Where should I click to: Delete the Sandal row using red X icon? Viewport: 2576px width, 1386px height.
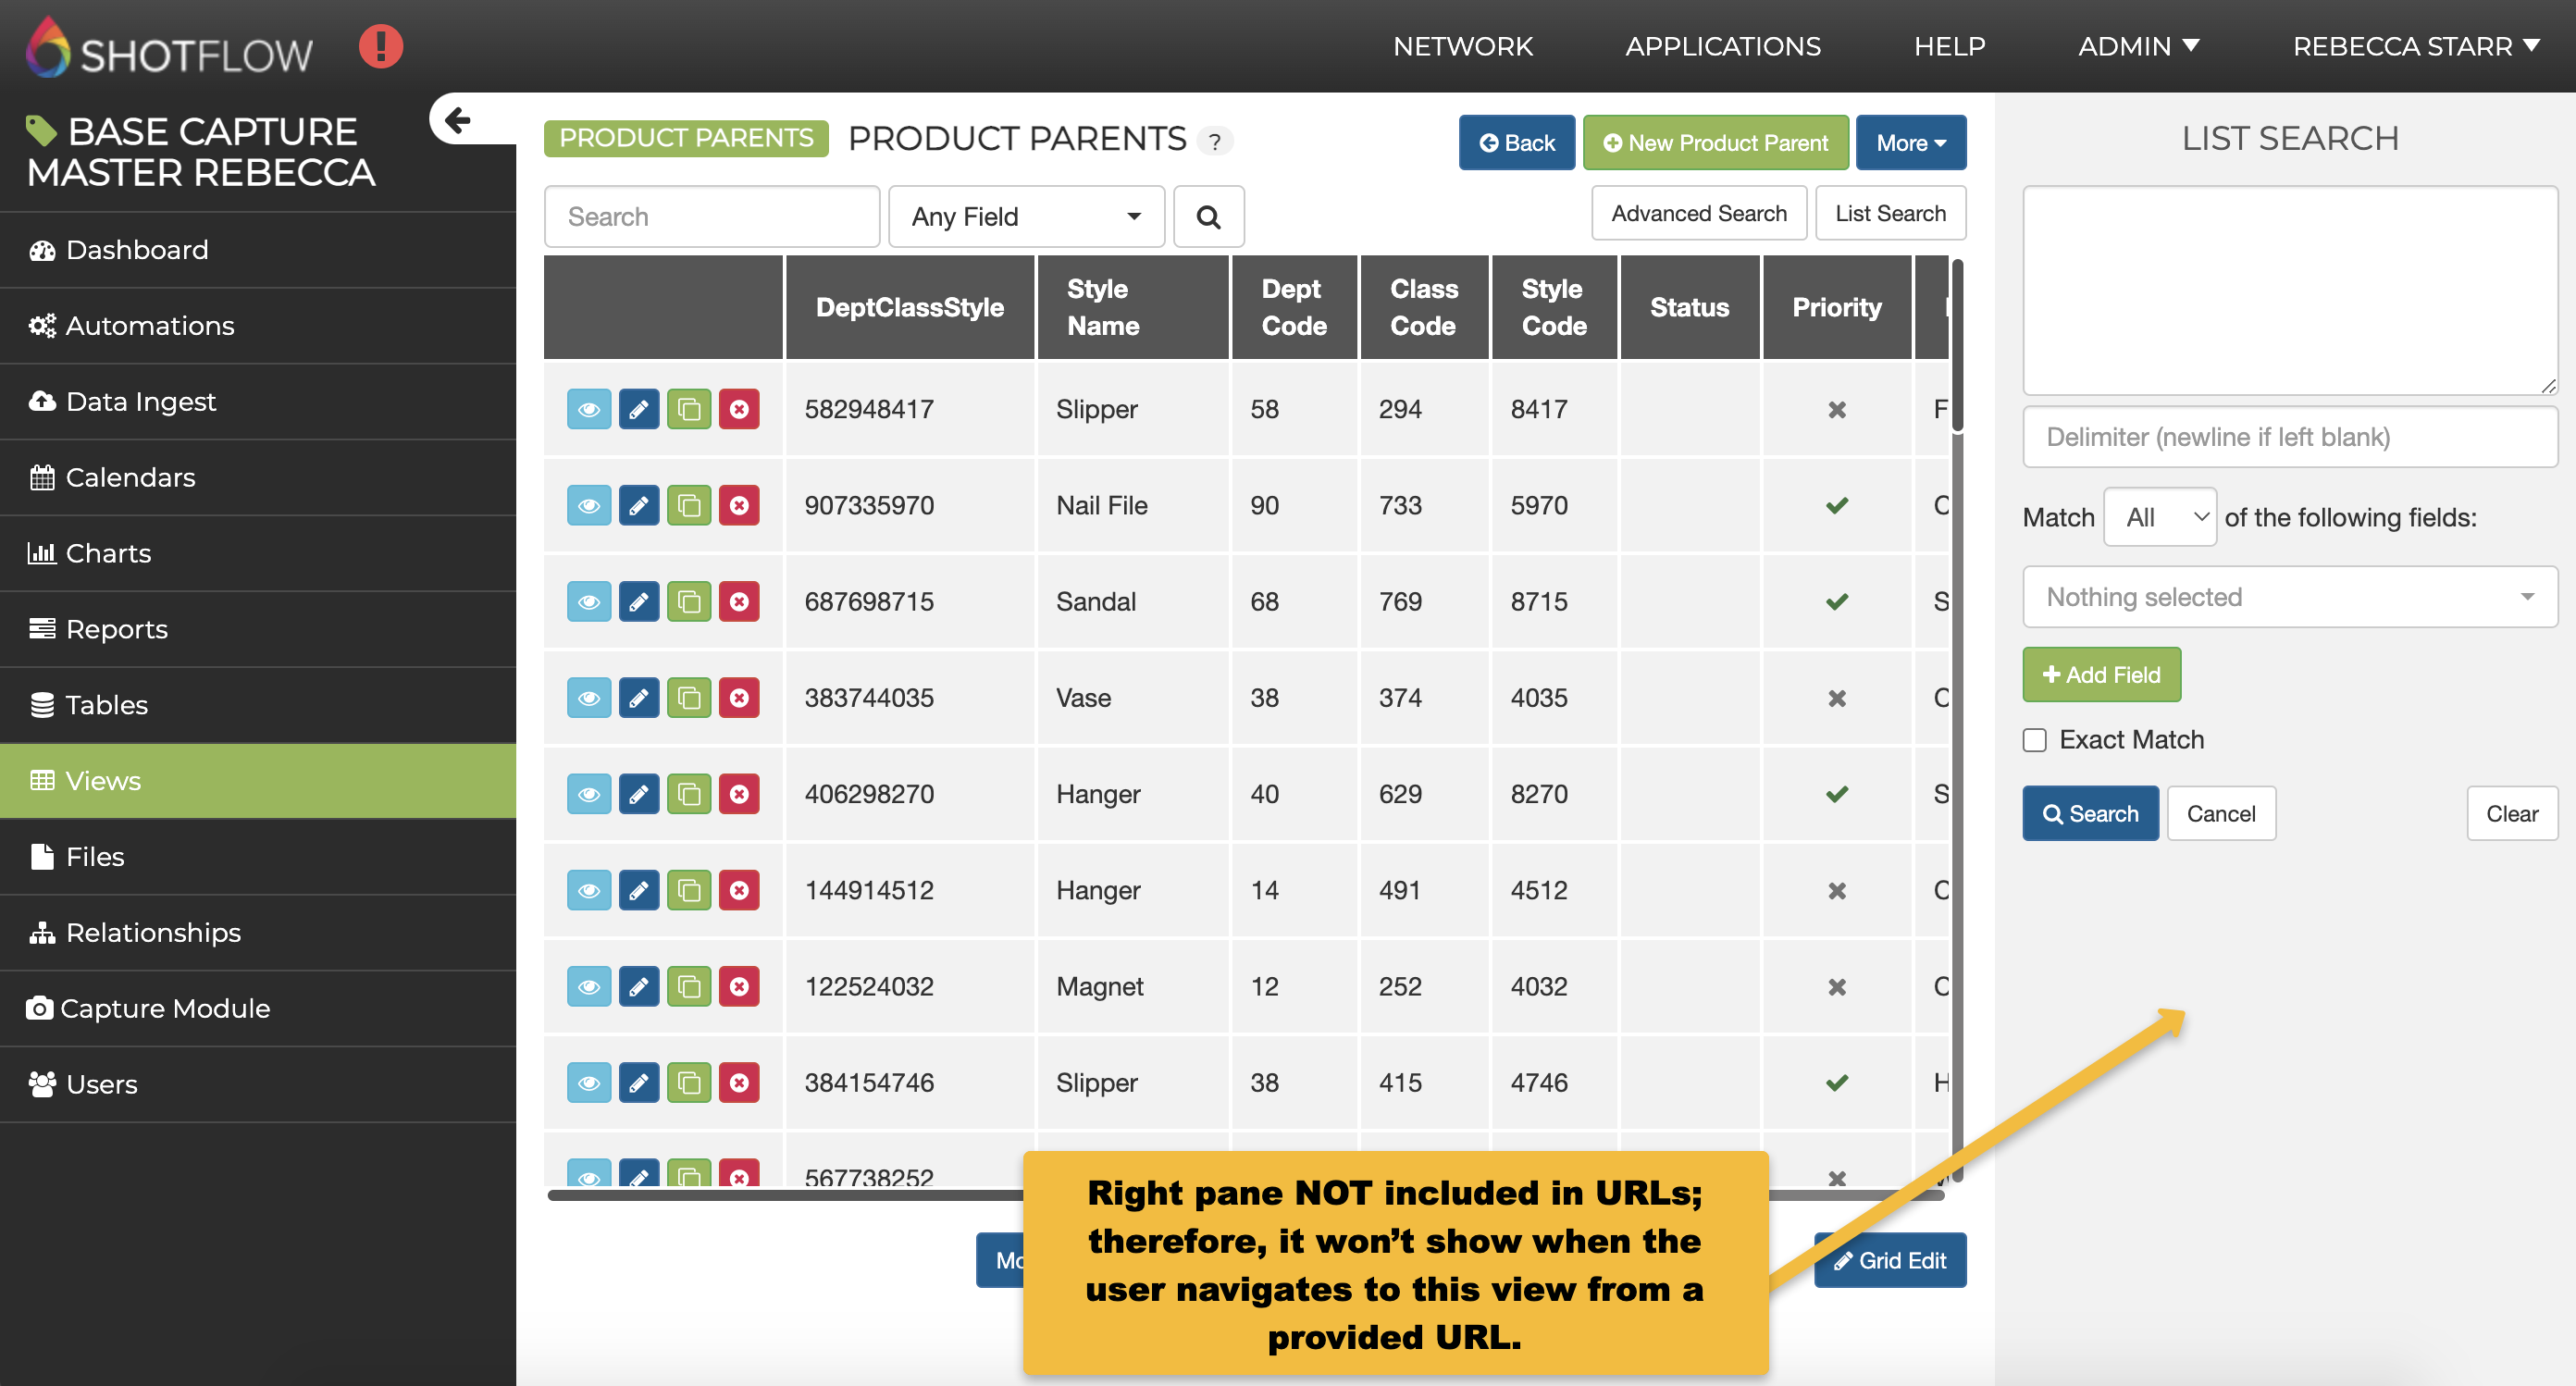point(739,601)
